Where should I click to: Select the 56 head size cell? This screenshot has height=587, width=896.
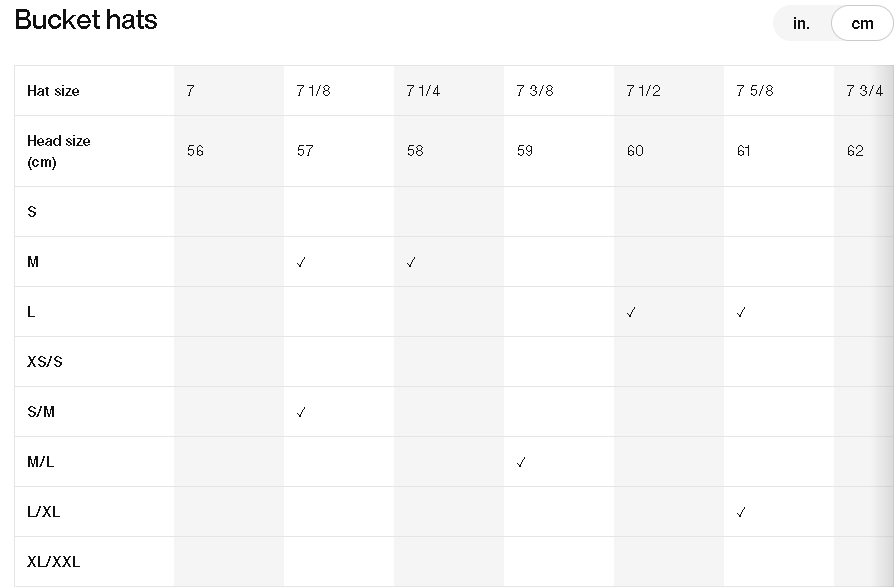pos(195,151)
